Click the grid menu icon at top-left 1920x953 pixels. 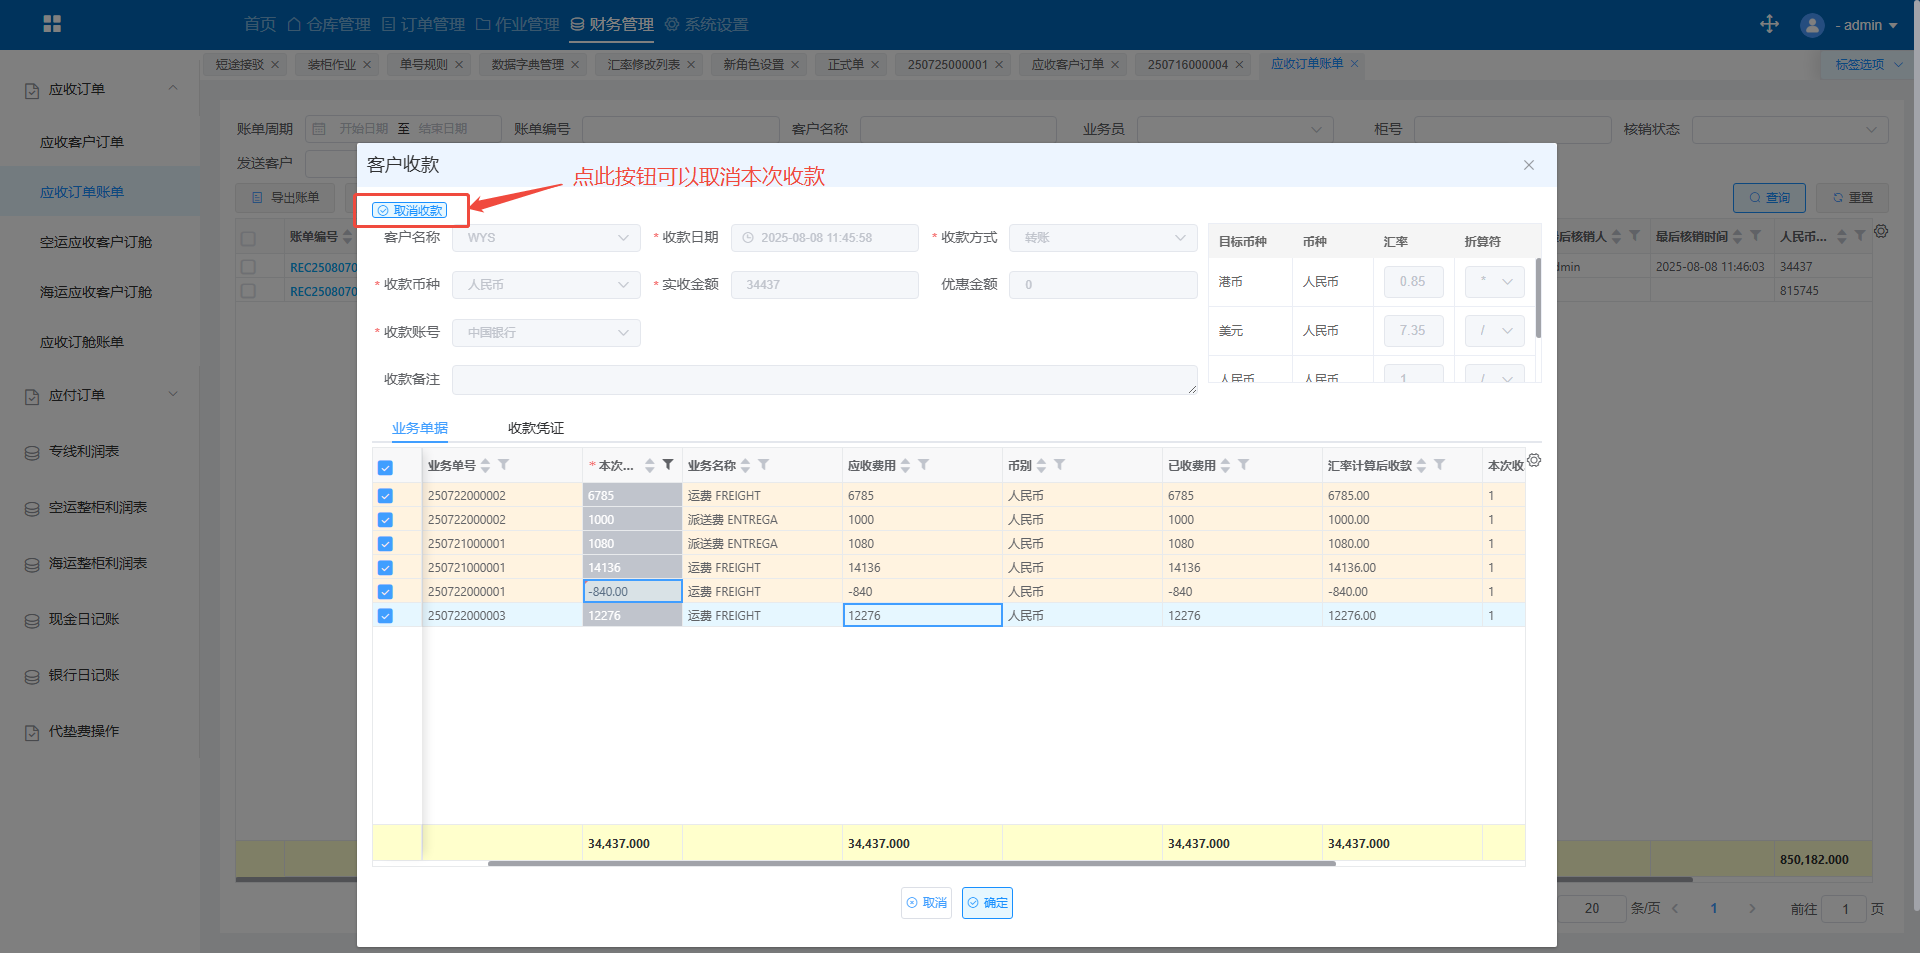pos(52,24)
